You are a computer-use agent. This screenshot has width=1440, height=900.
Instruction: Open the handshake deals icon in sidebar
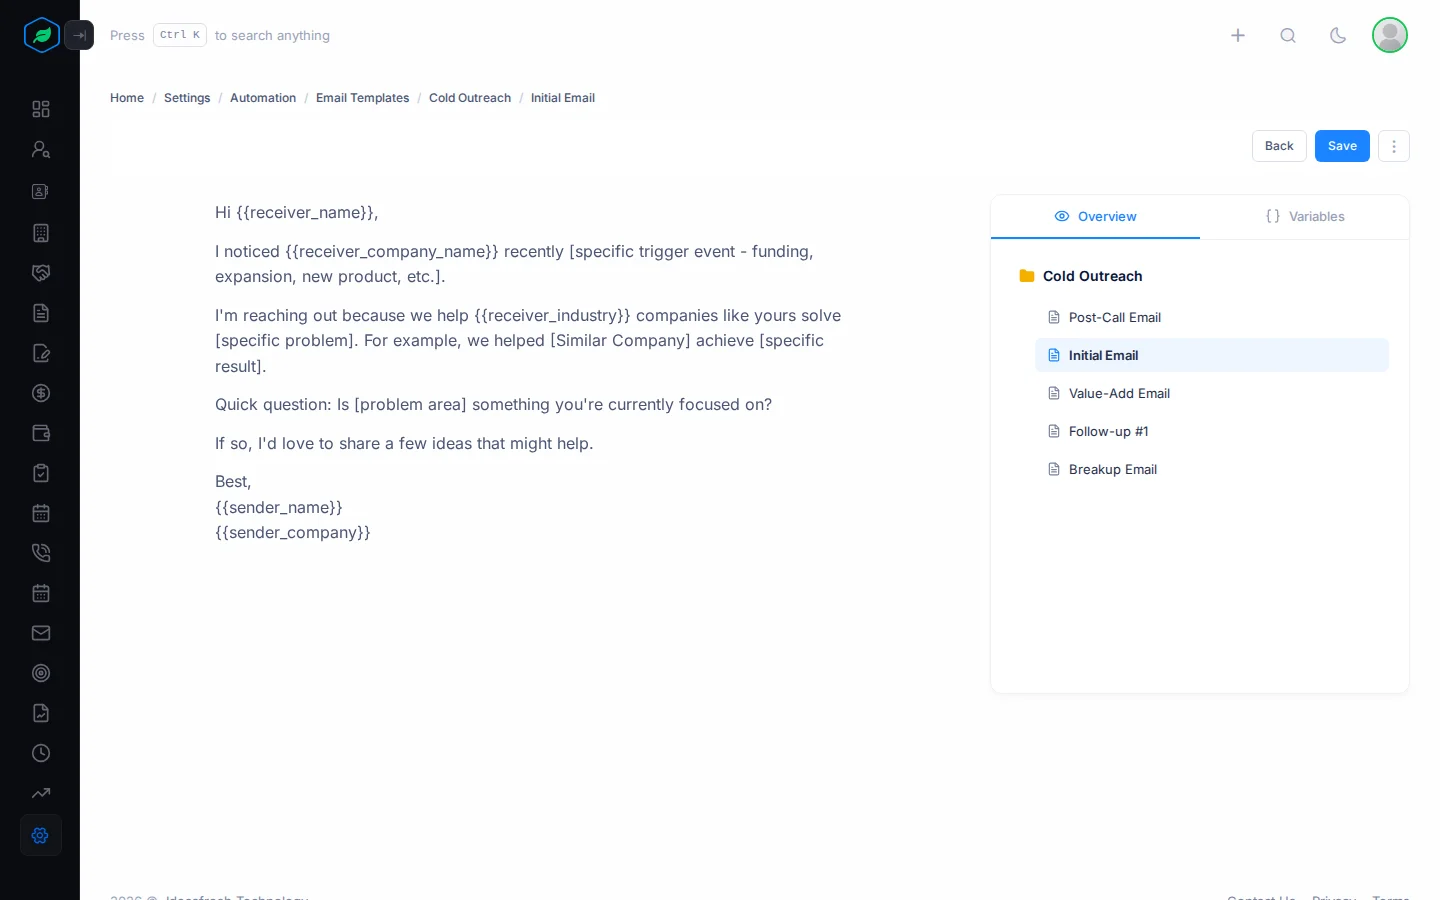point(41,273)
